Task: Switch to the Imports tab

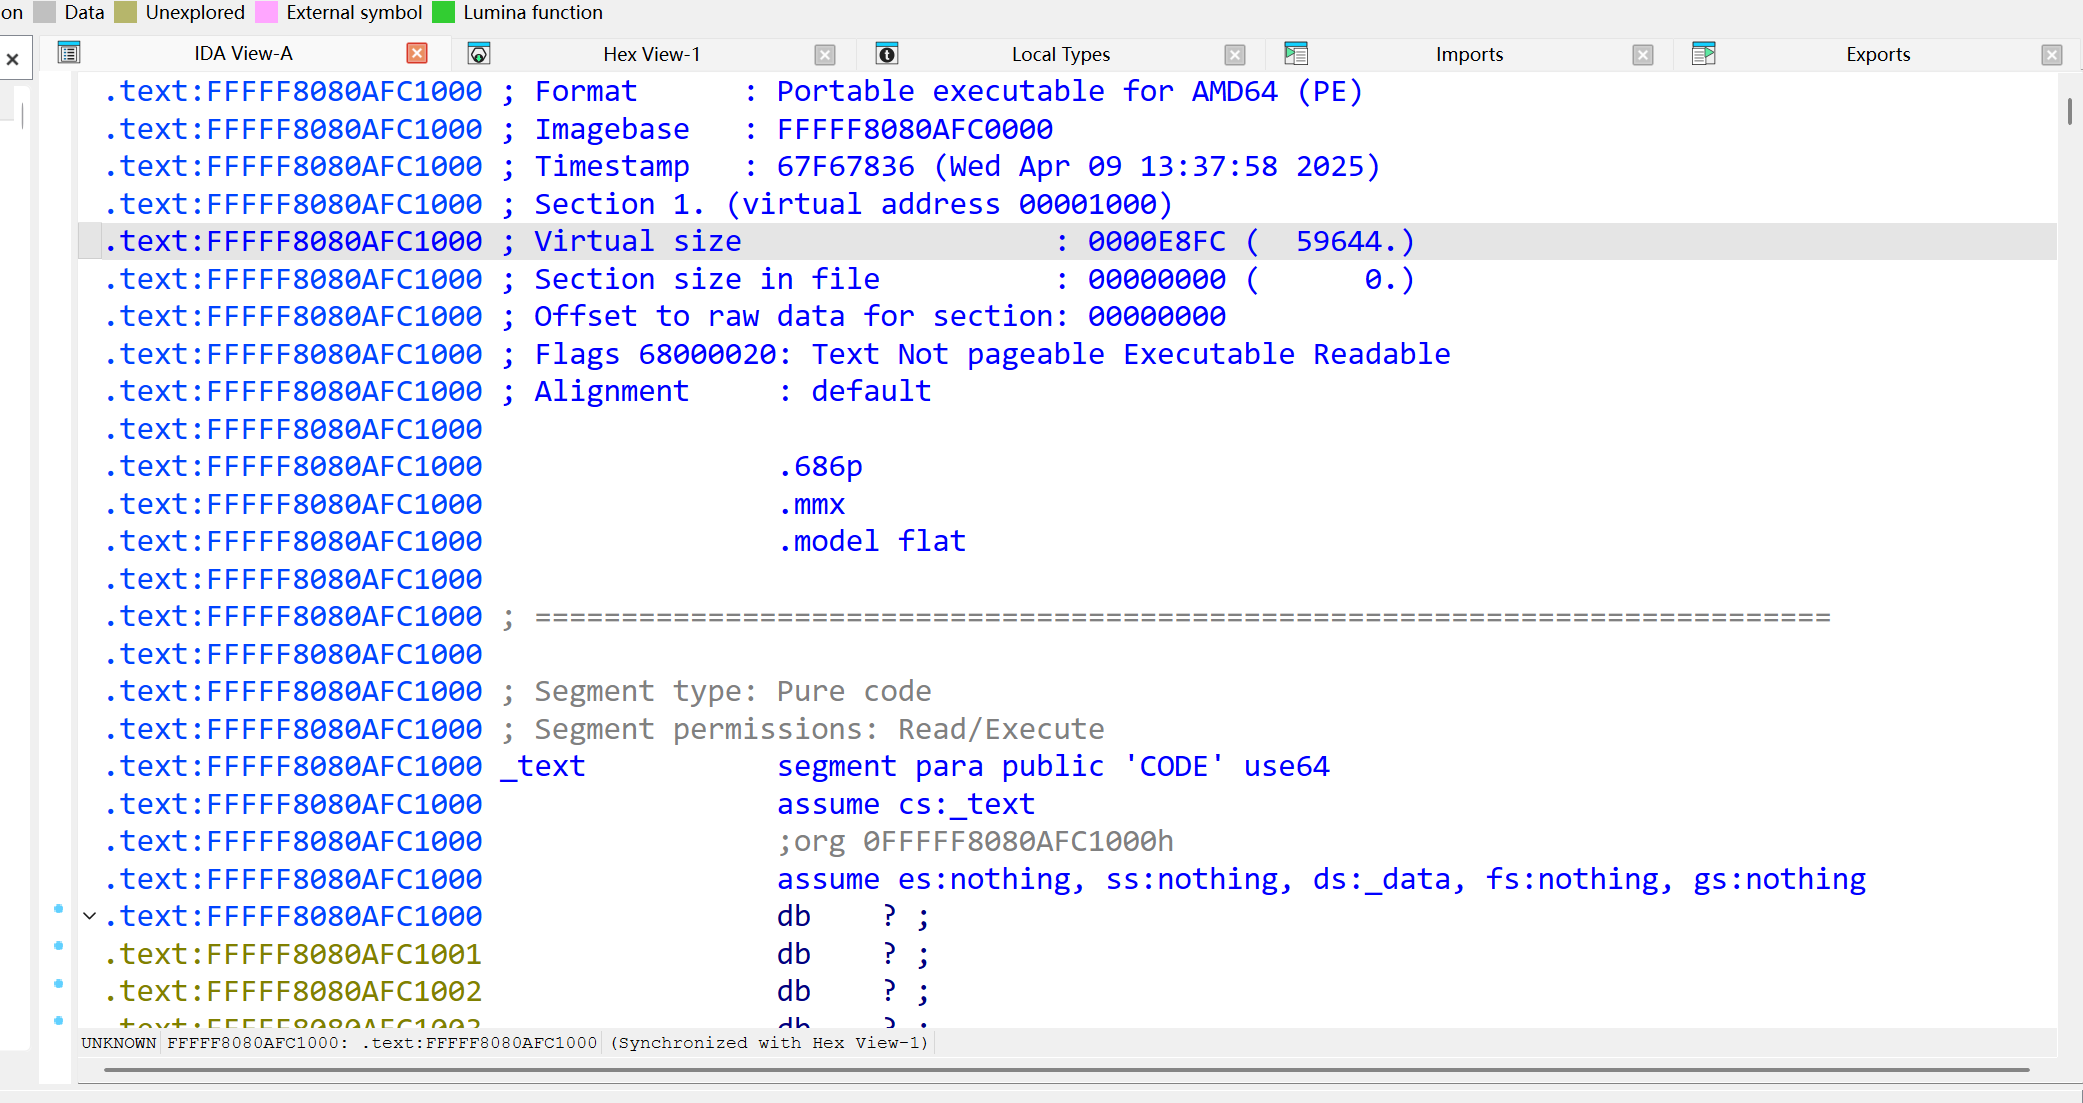Action: 1469,55
